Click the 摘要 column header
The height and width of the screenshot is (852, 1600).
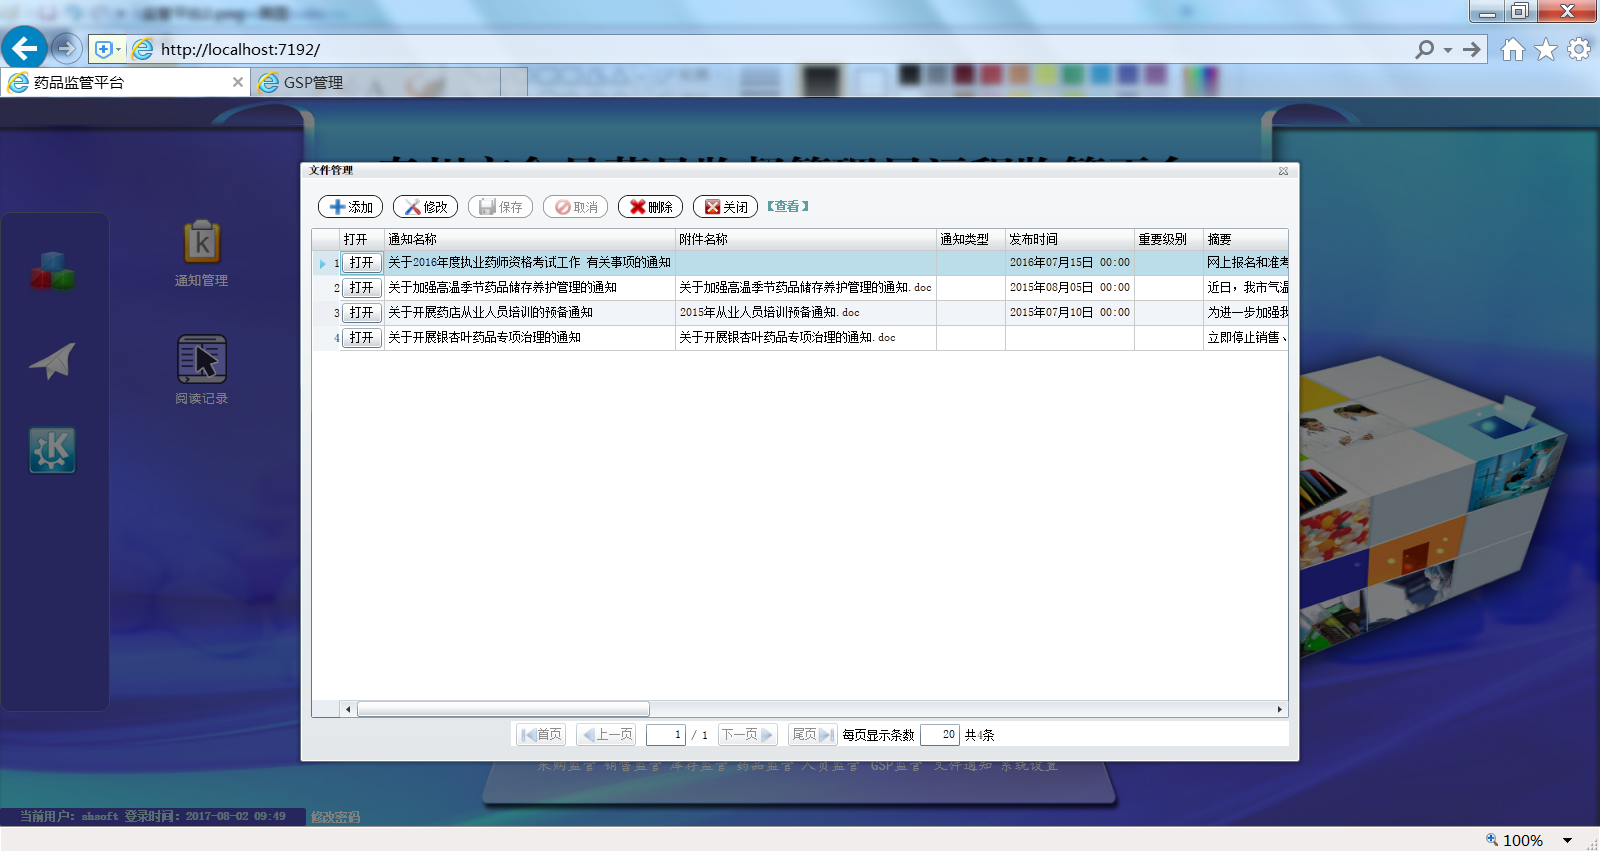1246,240
